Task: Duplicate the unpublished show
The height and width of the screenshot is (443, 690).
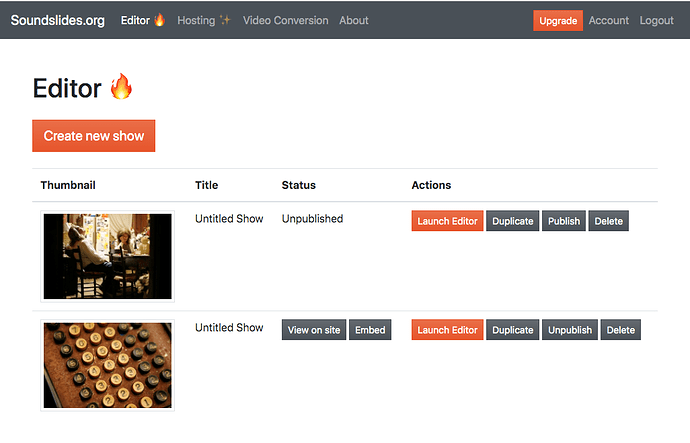Action: click(513, 221)
